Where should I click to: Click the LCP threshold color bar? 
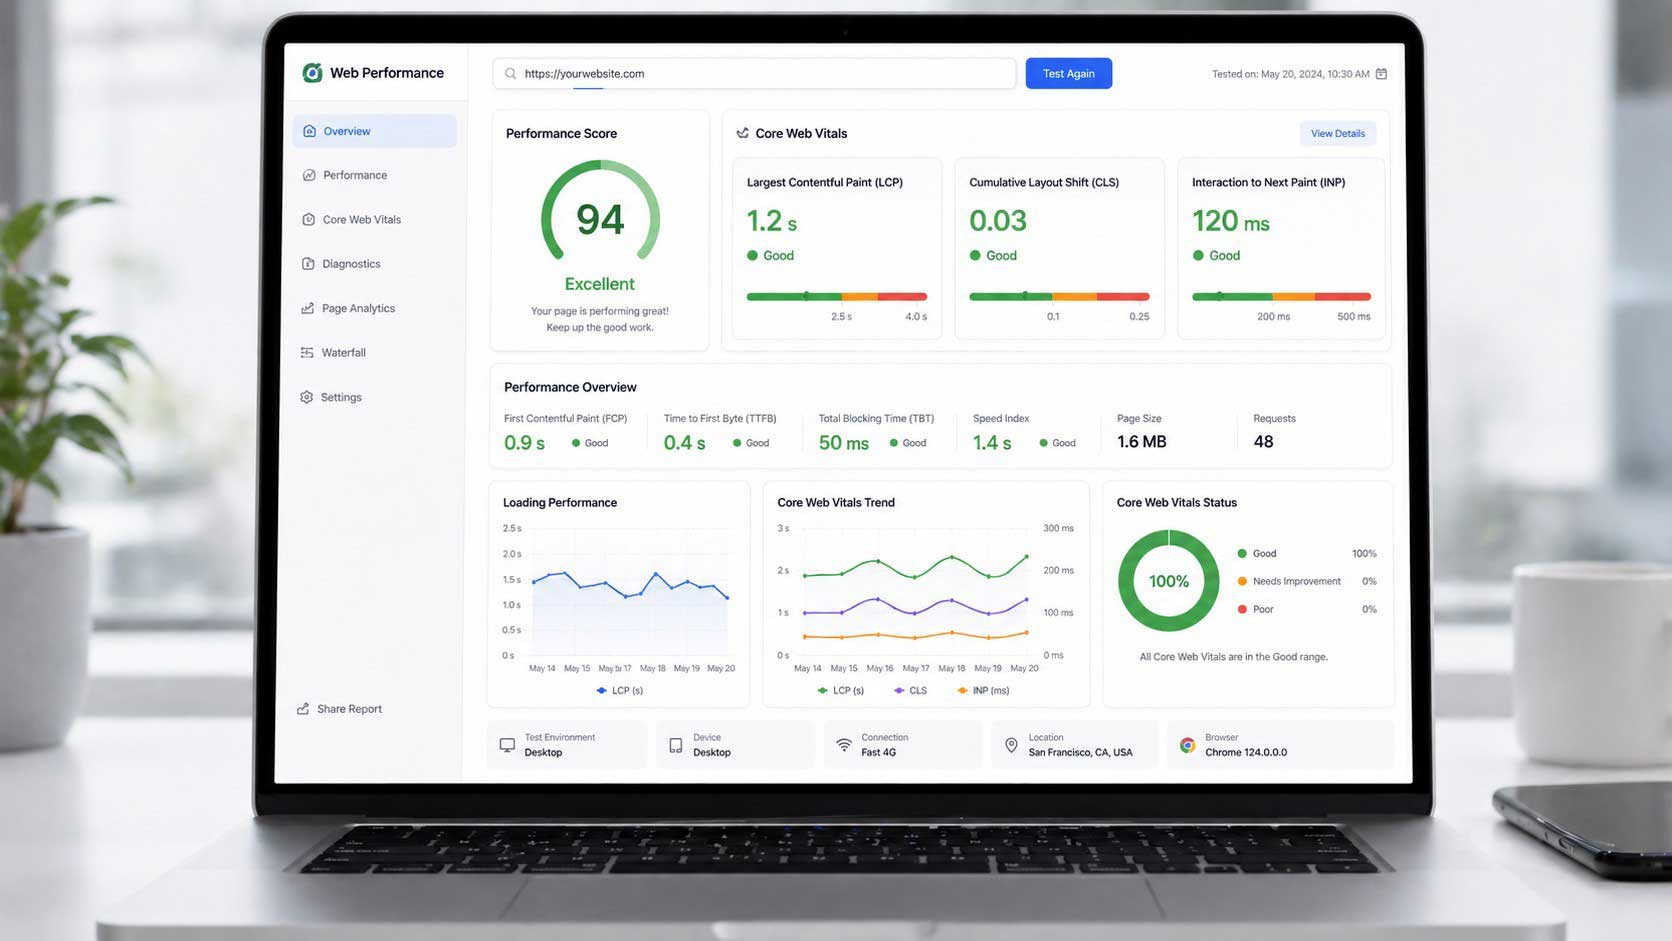click(836, 296)
